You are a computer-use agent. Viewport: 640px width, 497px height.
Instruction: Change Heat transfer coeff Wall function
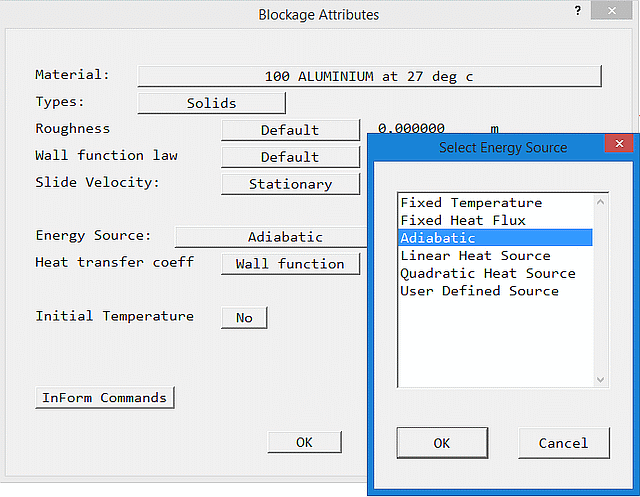click(x=290, y=264)
